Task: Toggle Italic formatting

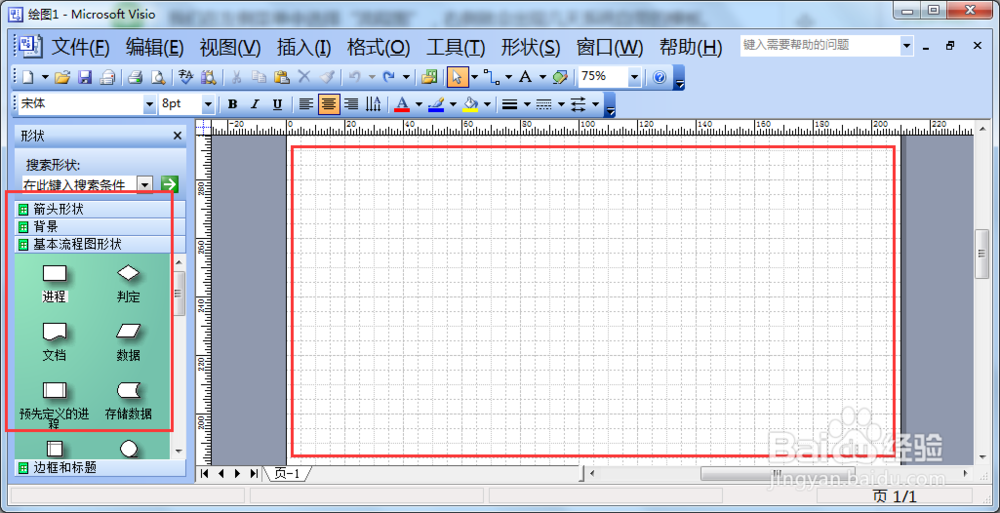Action: point(255,104)
